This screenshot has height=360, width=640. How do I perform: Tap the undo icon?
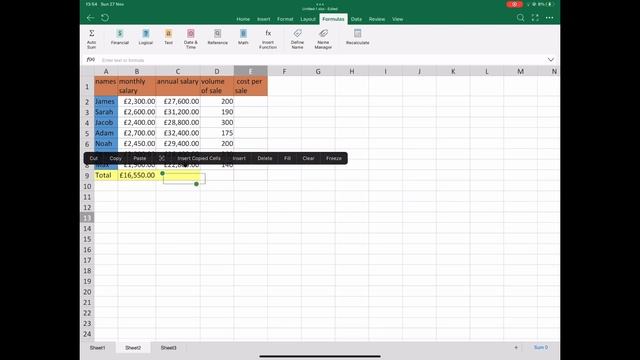coord(105,18)
